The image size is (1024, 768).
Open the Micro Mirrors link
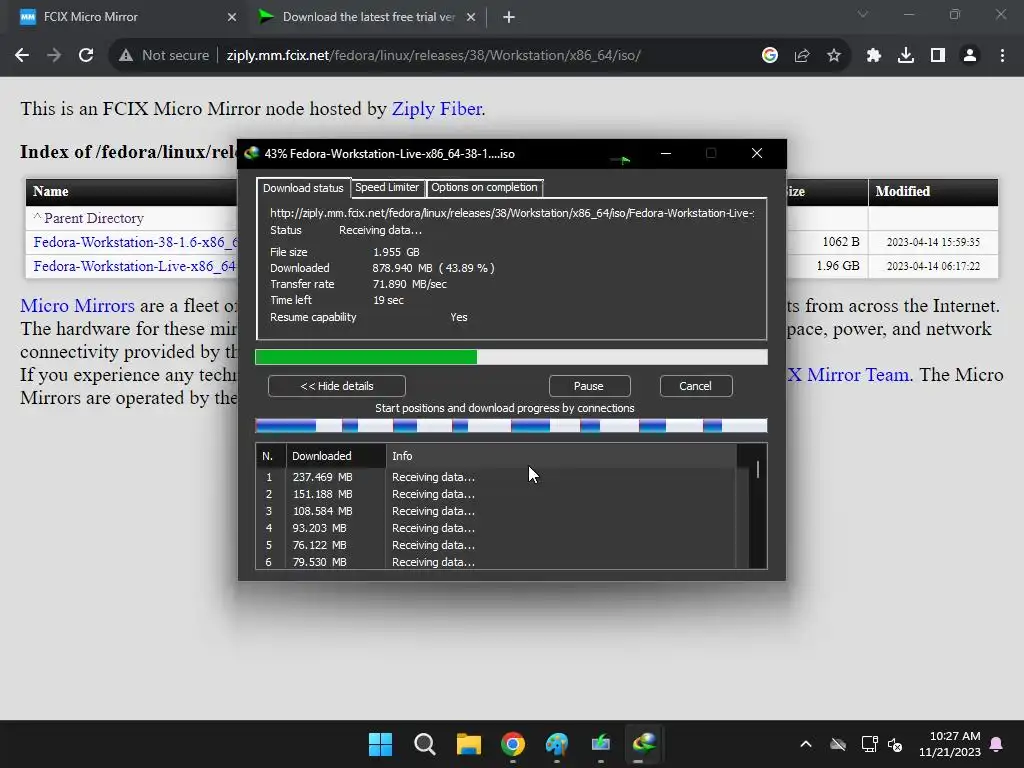[x=78, y=306]
